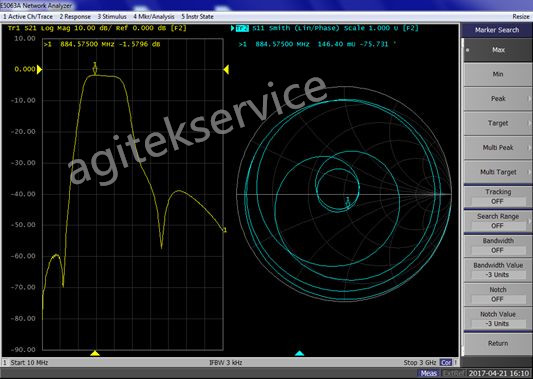
Task: Click the cyan marker triangle below the Smith chart
Action: coord(299,354)
